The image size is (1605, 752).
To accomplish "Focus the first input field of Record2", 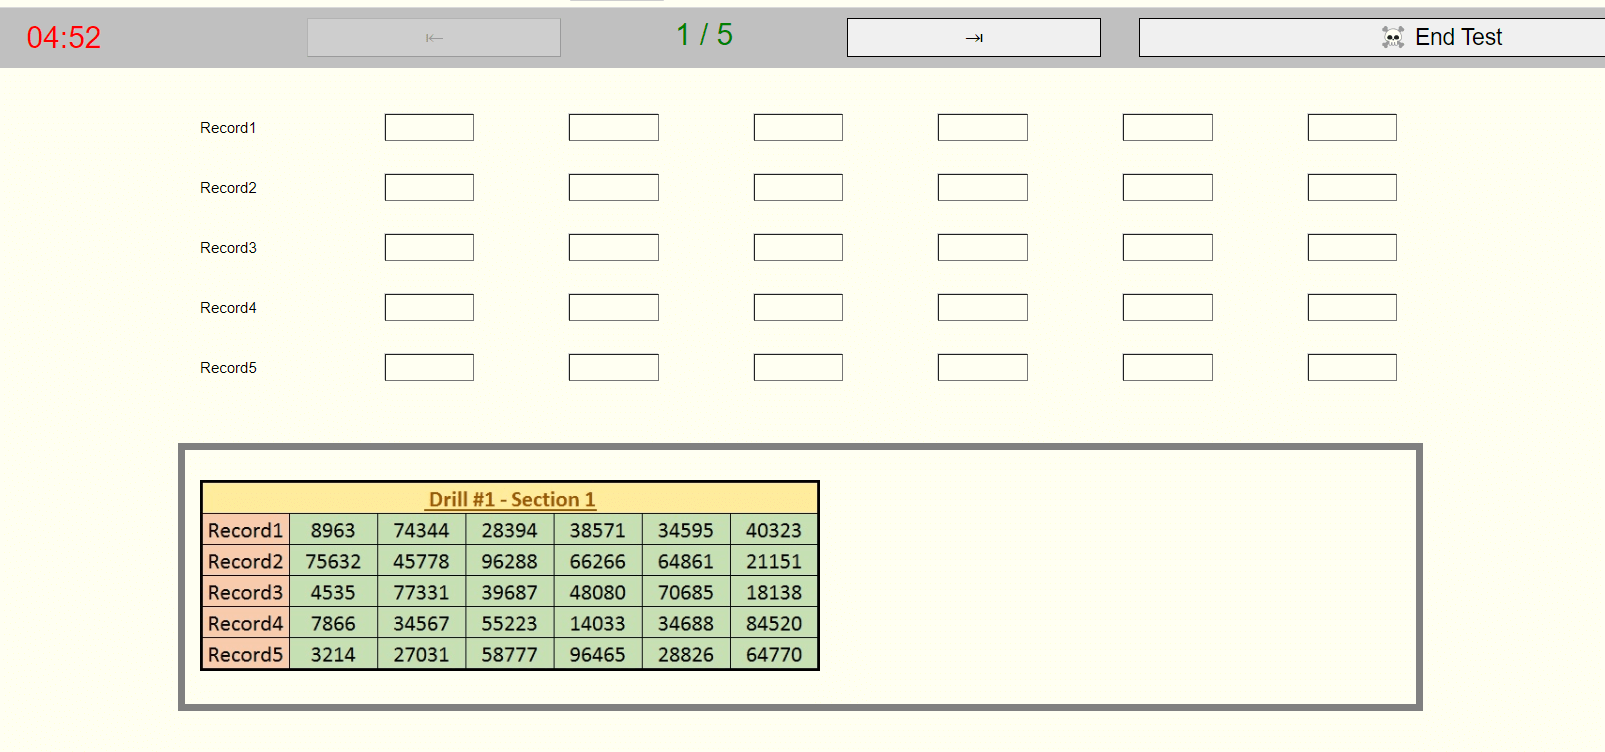I will coord(429,187).
